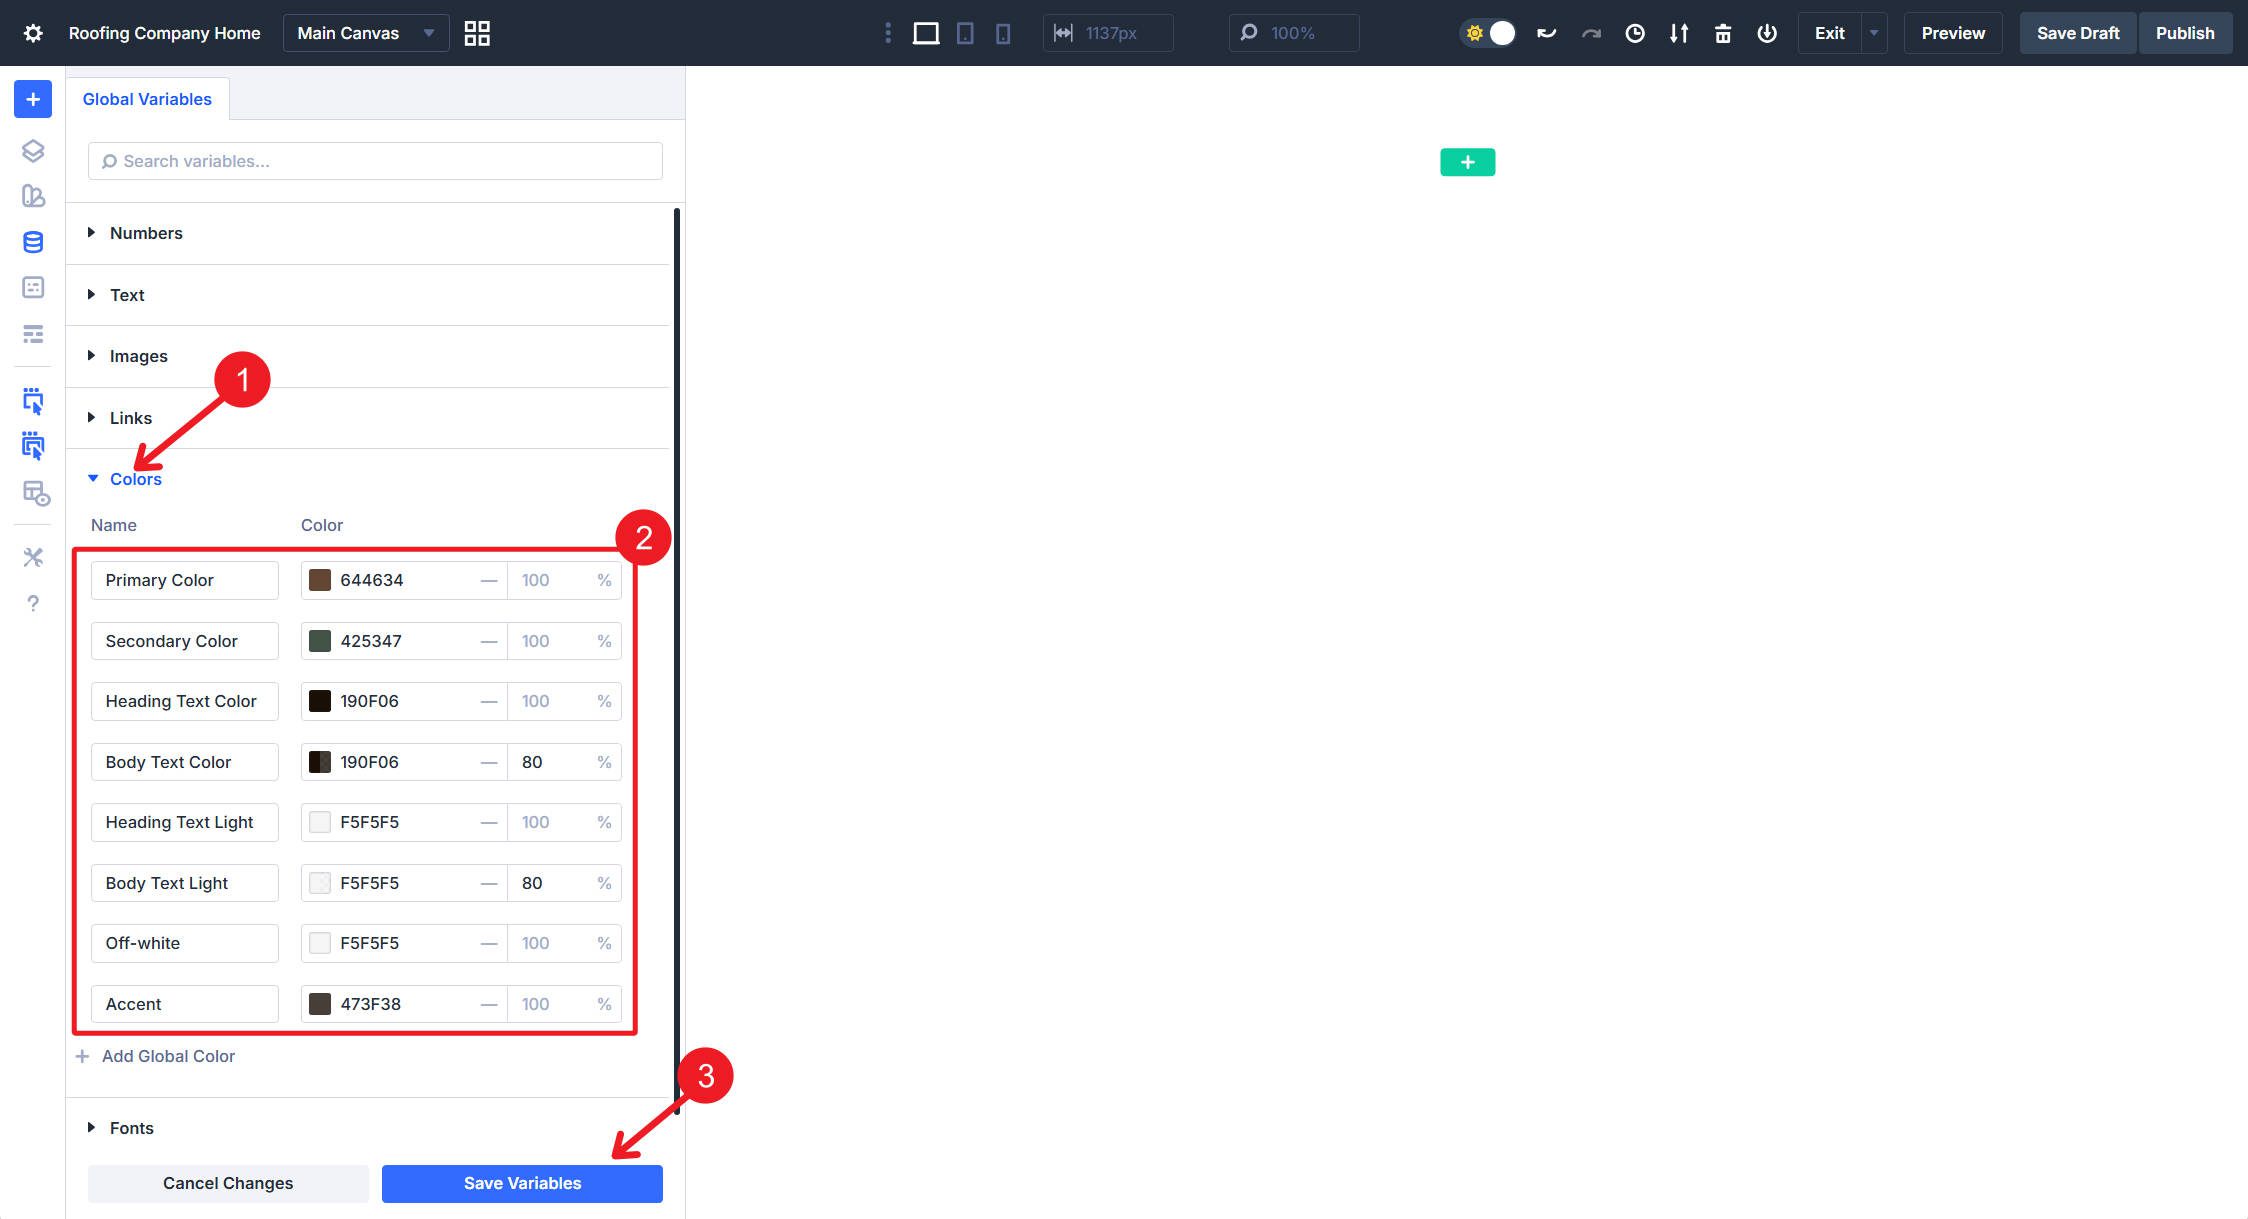Open the Main Canvas dropdown
Screen dimensions: 2248x1219
pos(365,33)
